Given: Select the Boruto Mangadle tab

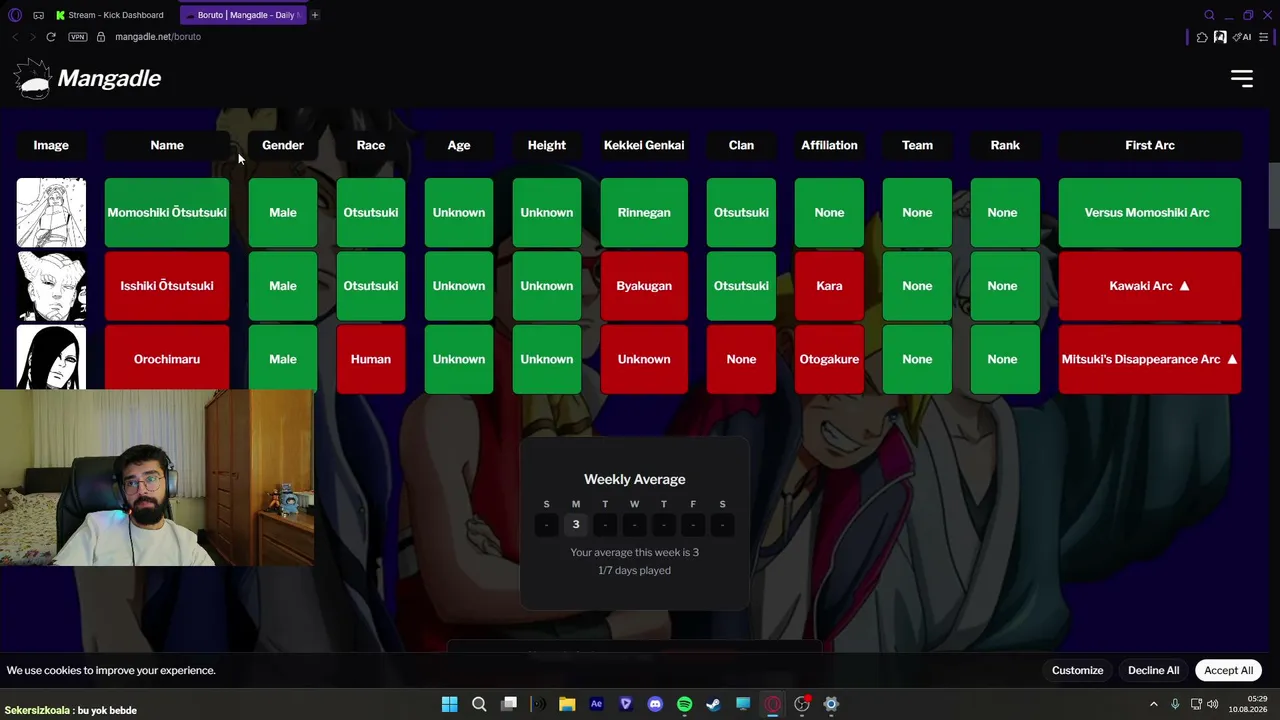Looking at the screenshot, I should 243,15.
